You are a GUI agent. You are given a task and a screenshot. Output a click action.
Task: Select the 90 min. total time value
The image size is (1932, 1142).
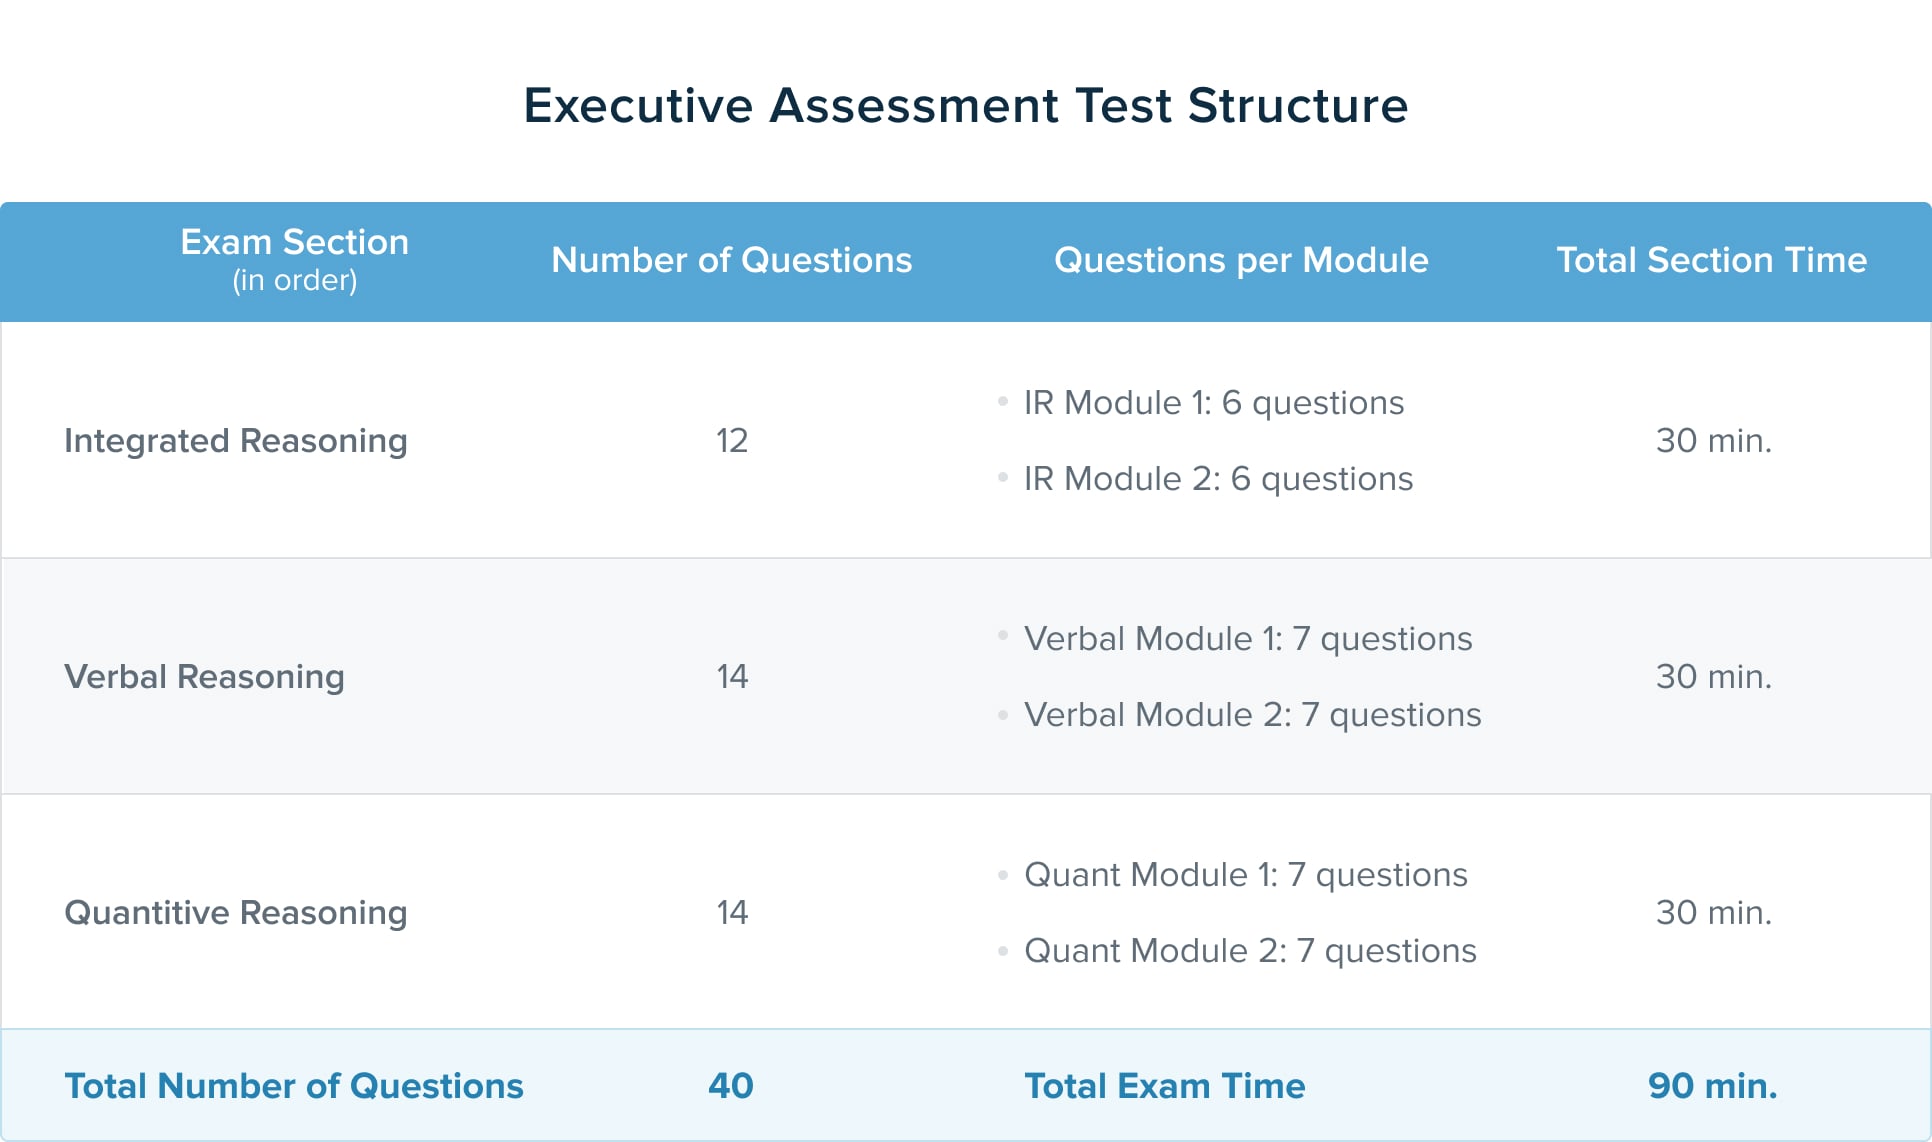[1712, 1086]
